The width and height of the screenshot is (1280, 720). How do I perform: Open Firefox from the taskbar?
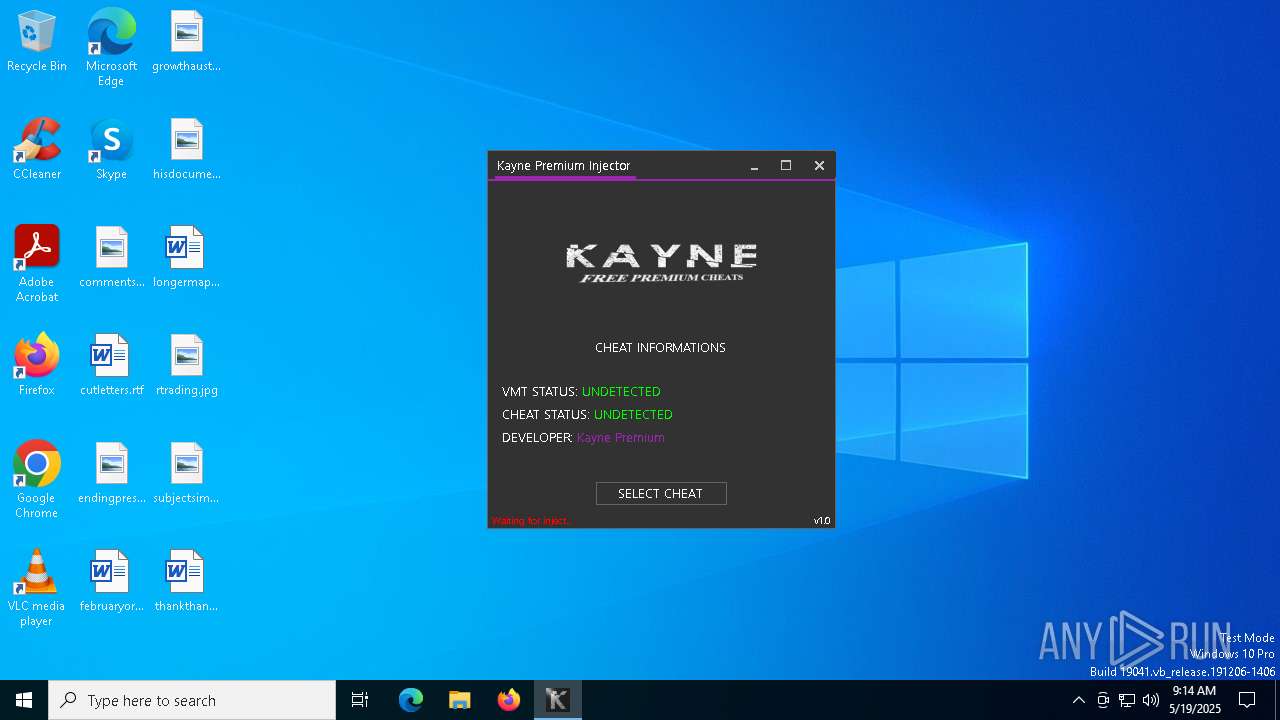(509, 700)
